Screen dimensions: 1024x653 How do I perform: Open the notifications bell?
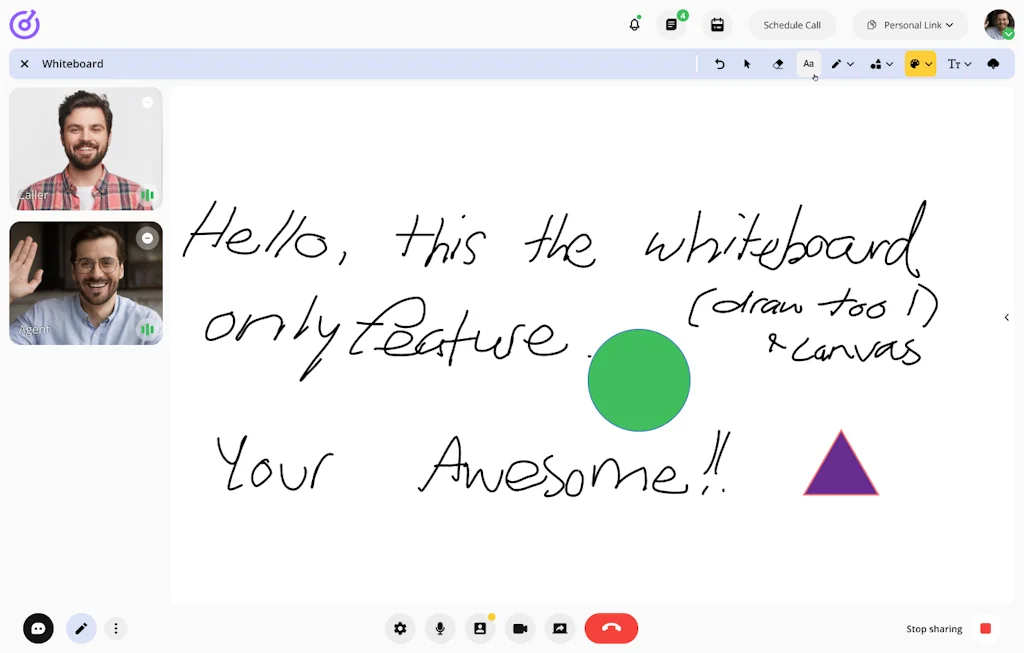tap(634, 25)
